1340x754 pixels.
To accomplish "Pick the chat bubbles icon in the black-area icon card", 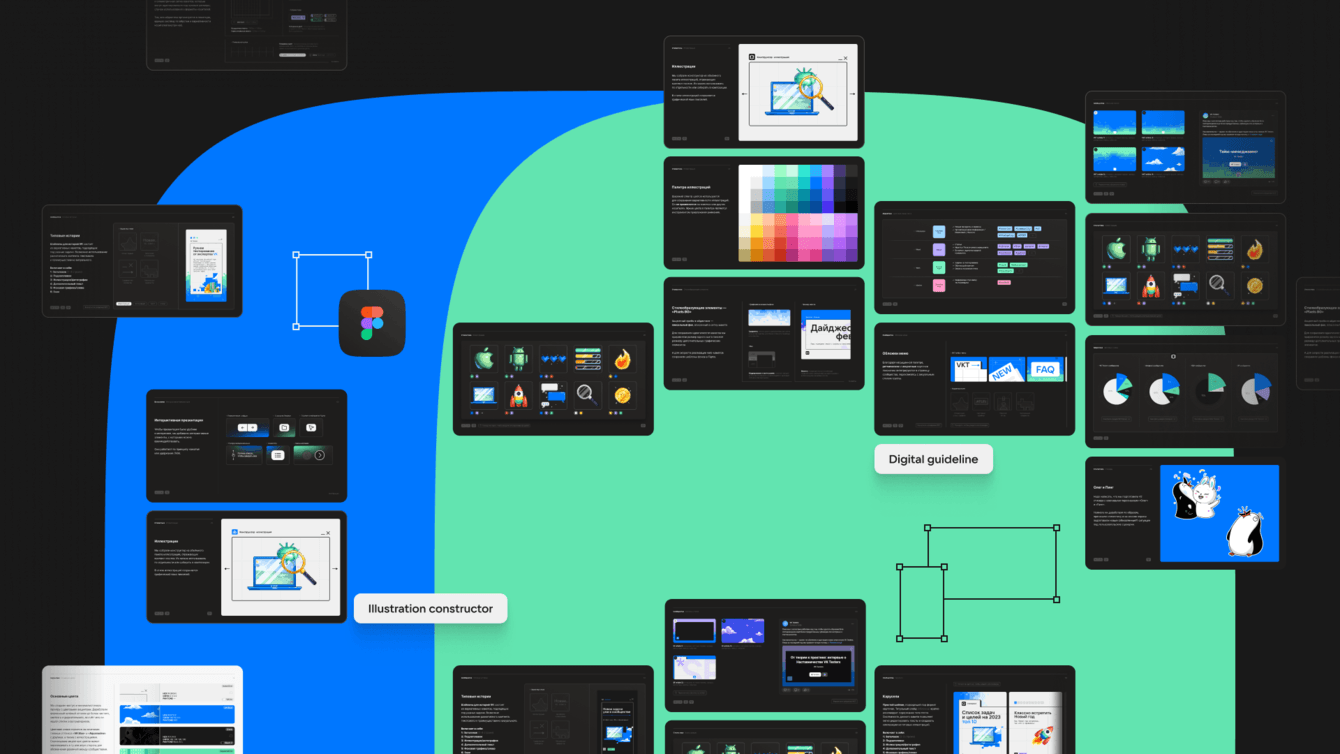I will tap(1185, 286).
